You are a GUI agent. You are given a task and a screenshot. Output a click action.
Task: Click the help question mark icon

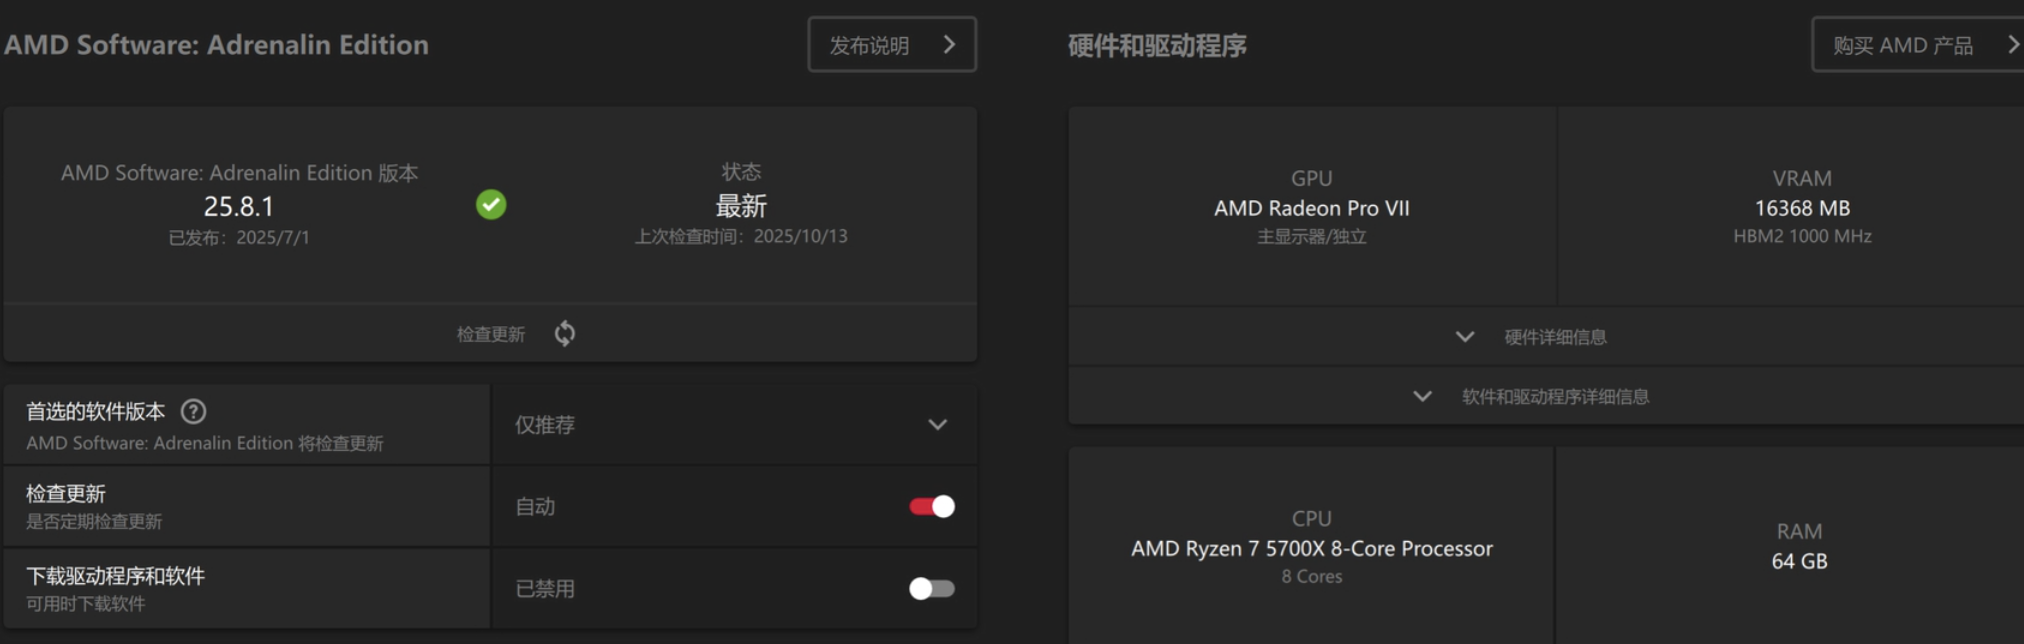tap(193, 411)
